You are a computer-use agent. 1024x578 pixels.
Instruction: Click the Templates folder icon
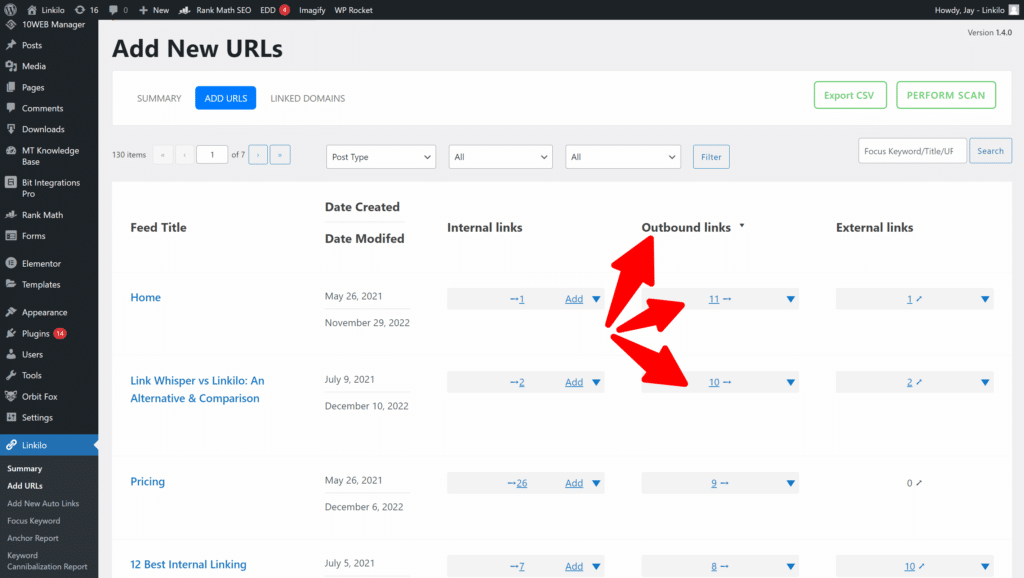[x=11, y=284]
